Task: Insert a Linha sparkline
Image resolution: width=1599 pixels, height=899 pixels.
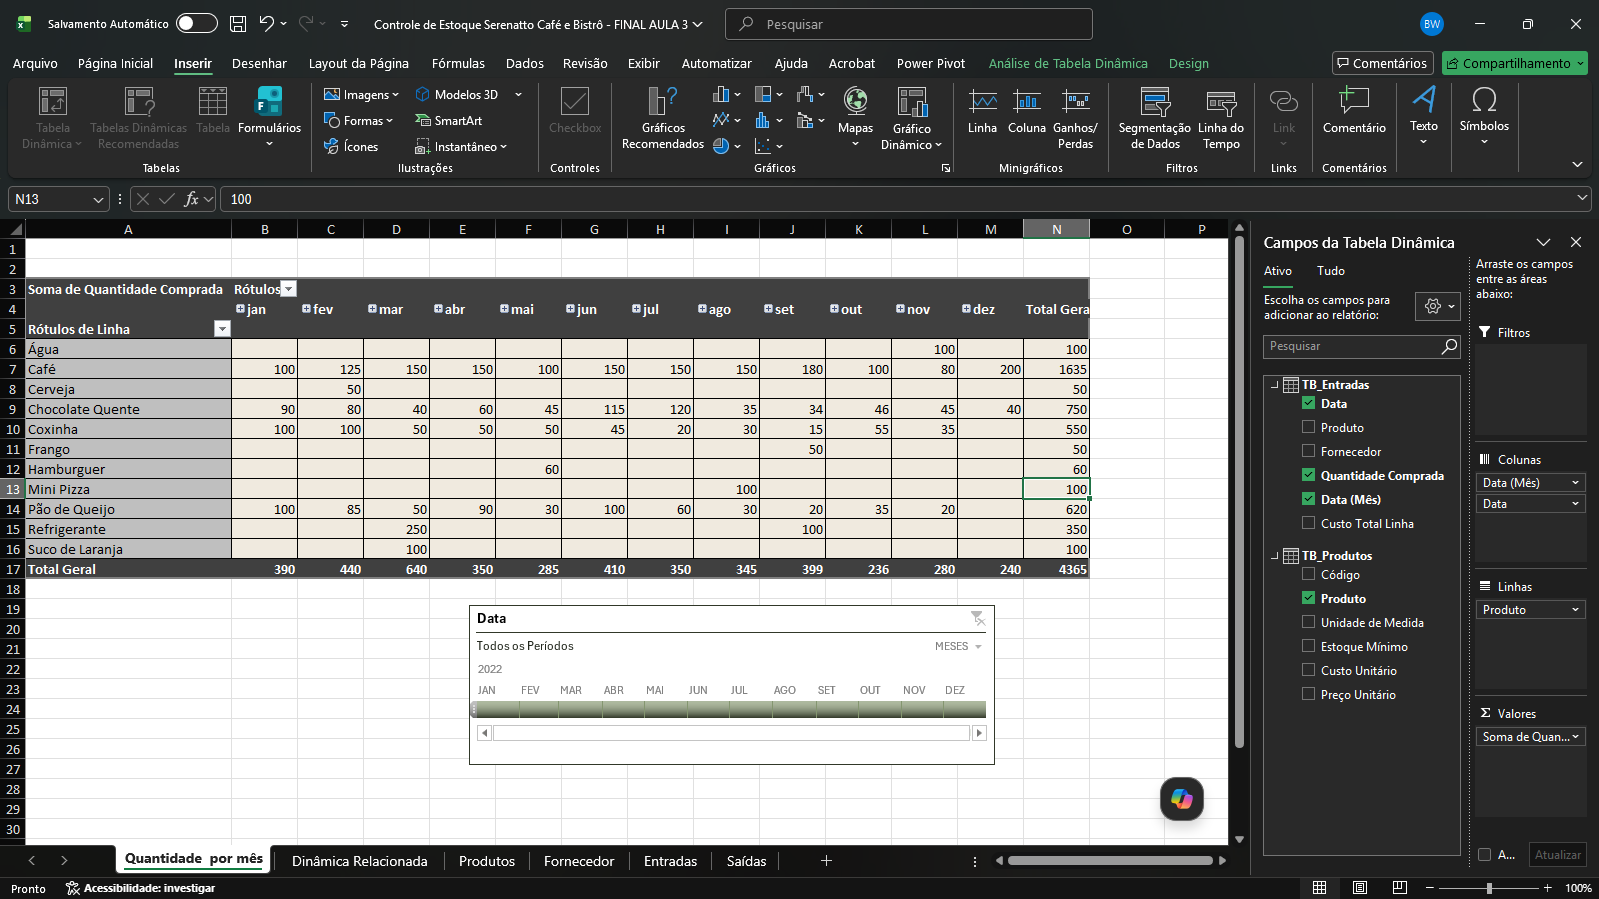Action: [x=982, y=110]
